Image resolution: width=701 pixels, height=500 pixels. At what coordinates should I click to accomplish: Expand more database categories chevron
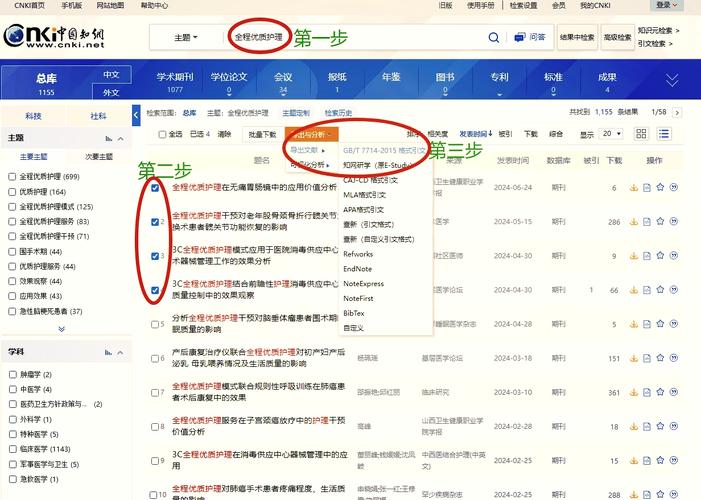point(672,81)
